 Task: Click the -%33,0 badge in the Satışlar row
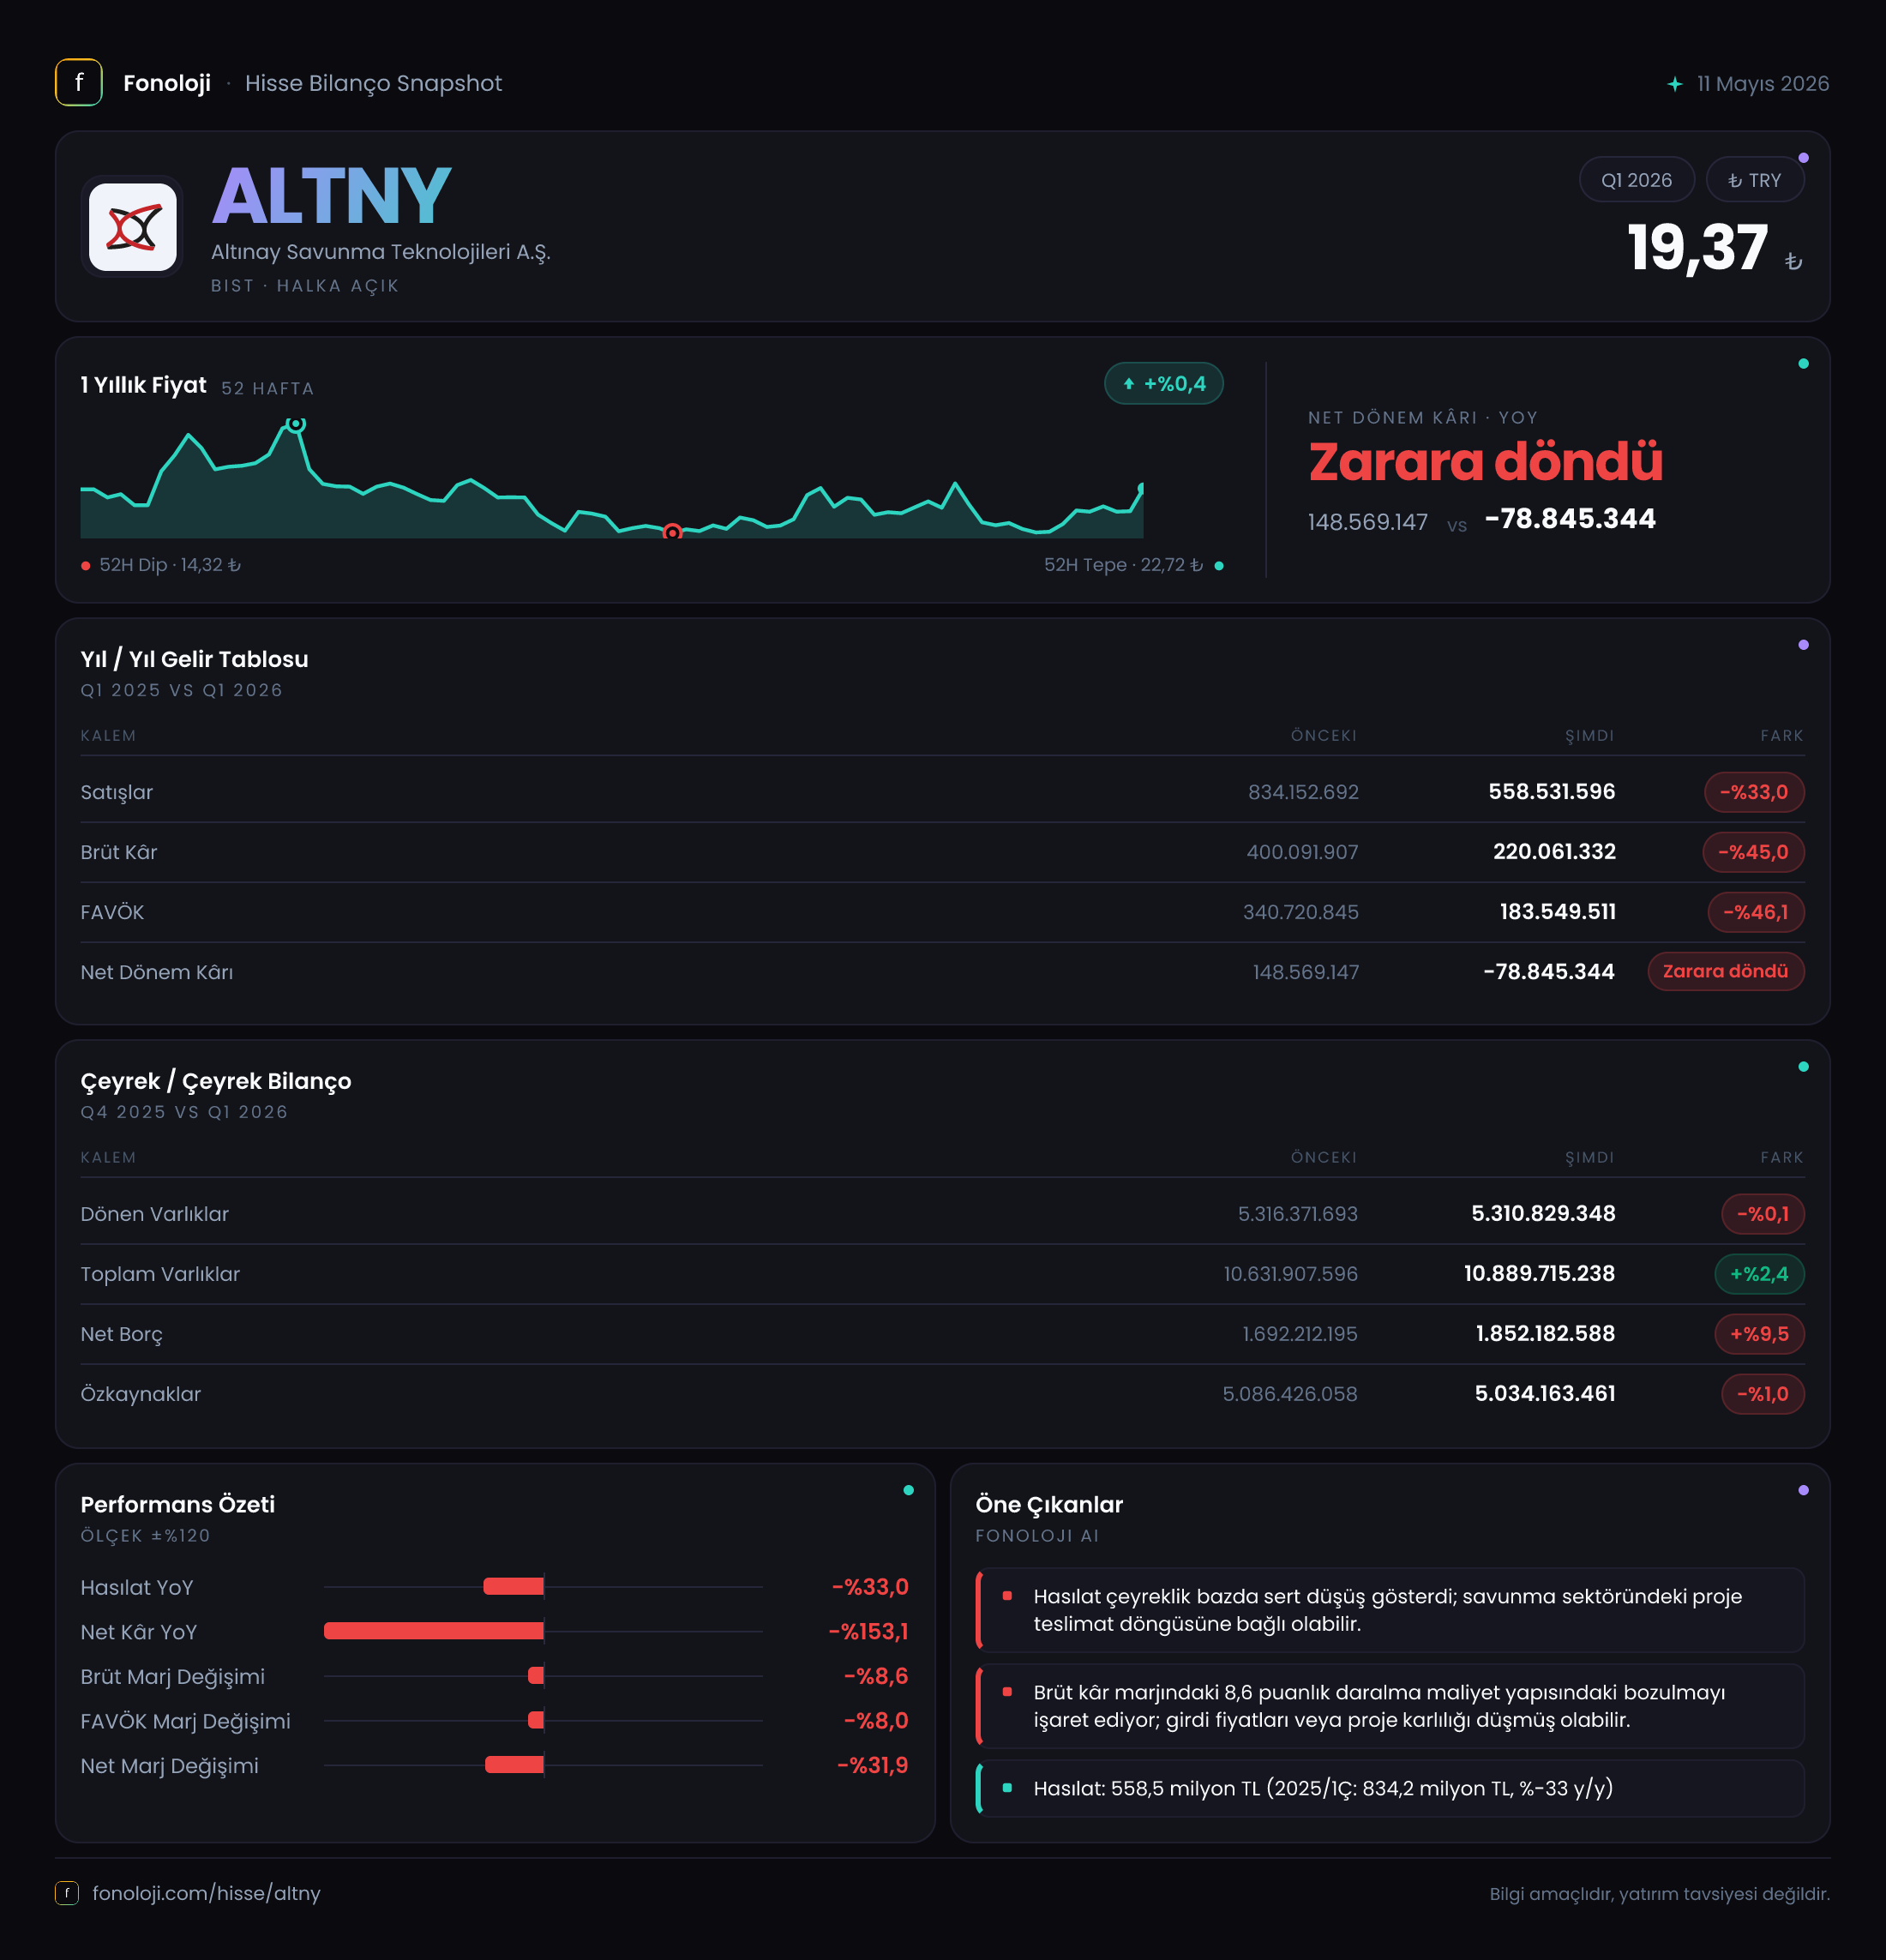[x=1754, y=792]
